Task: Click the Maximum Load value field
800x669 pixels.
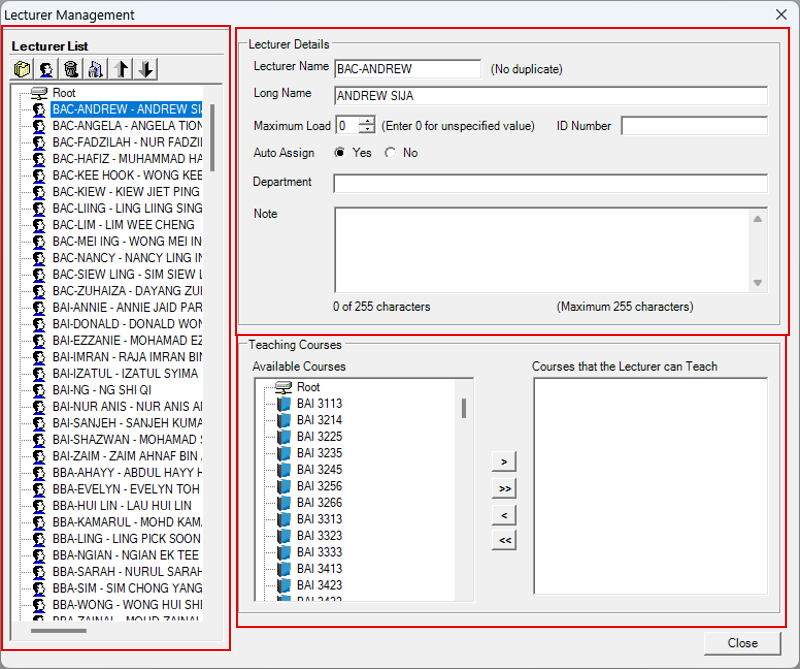Action: tap(347, 126)
